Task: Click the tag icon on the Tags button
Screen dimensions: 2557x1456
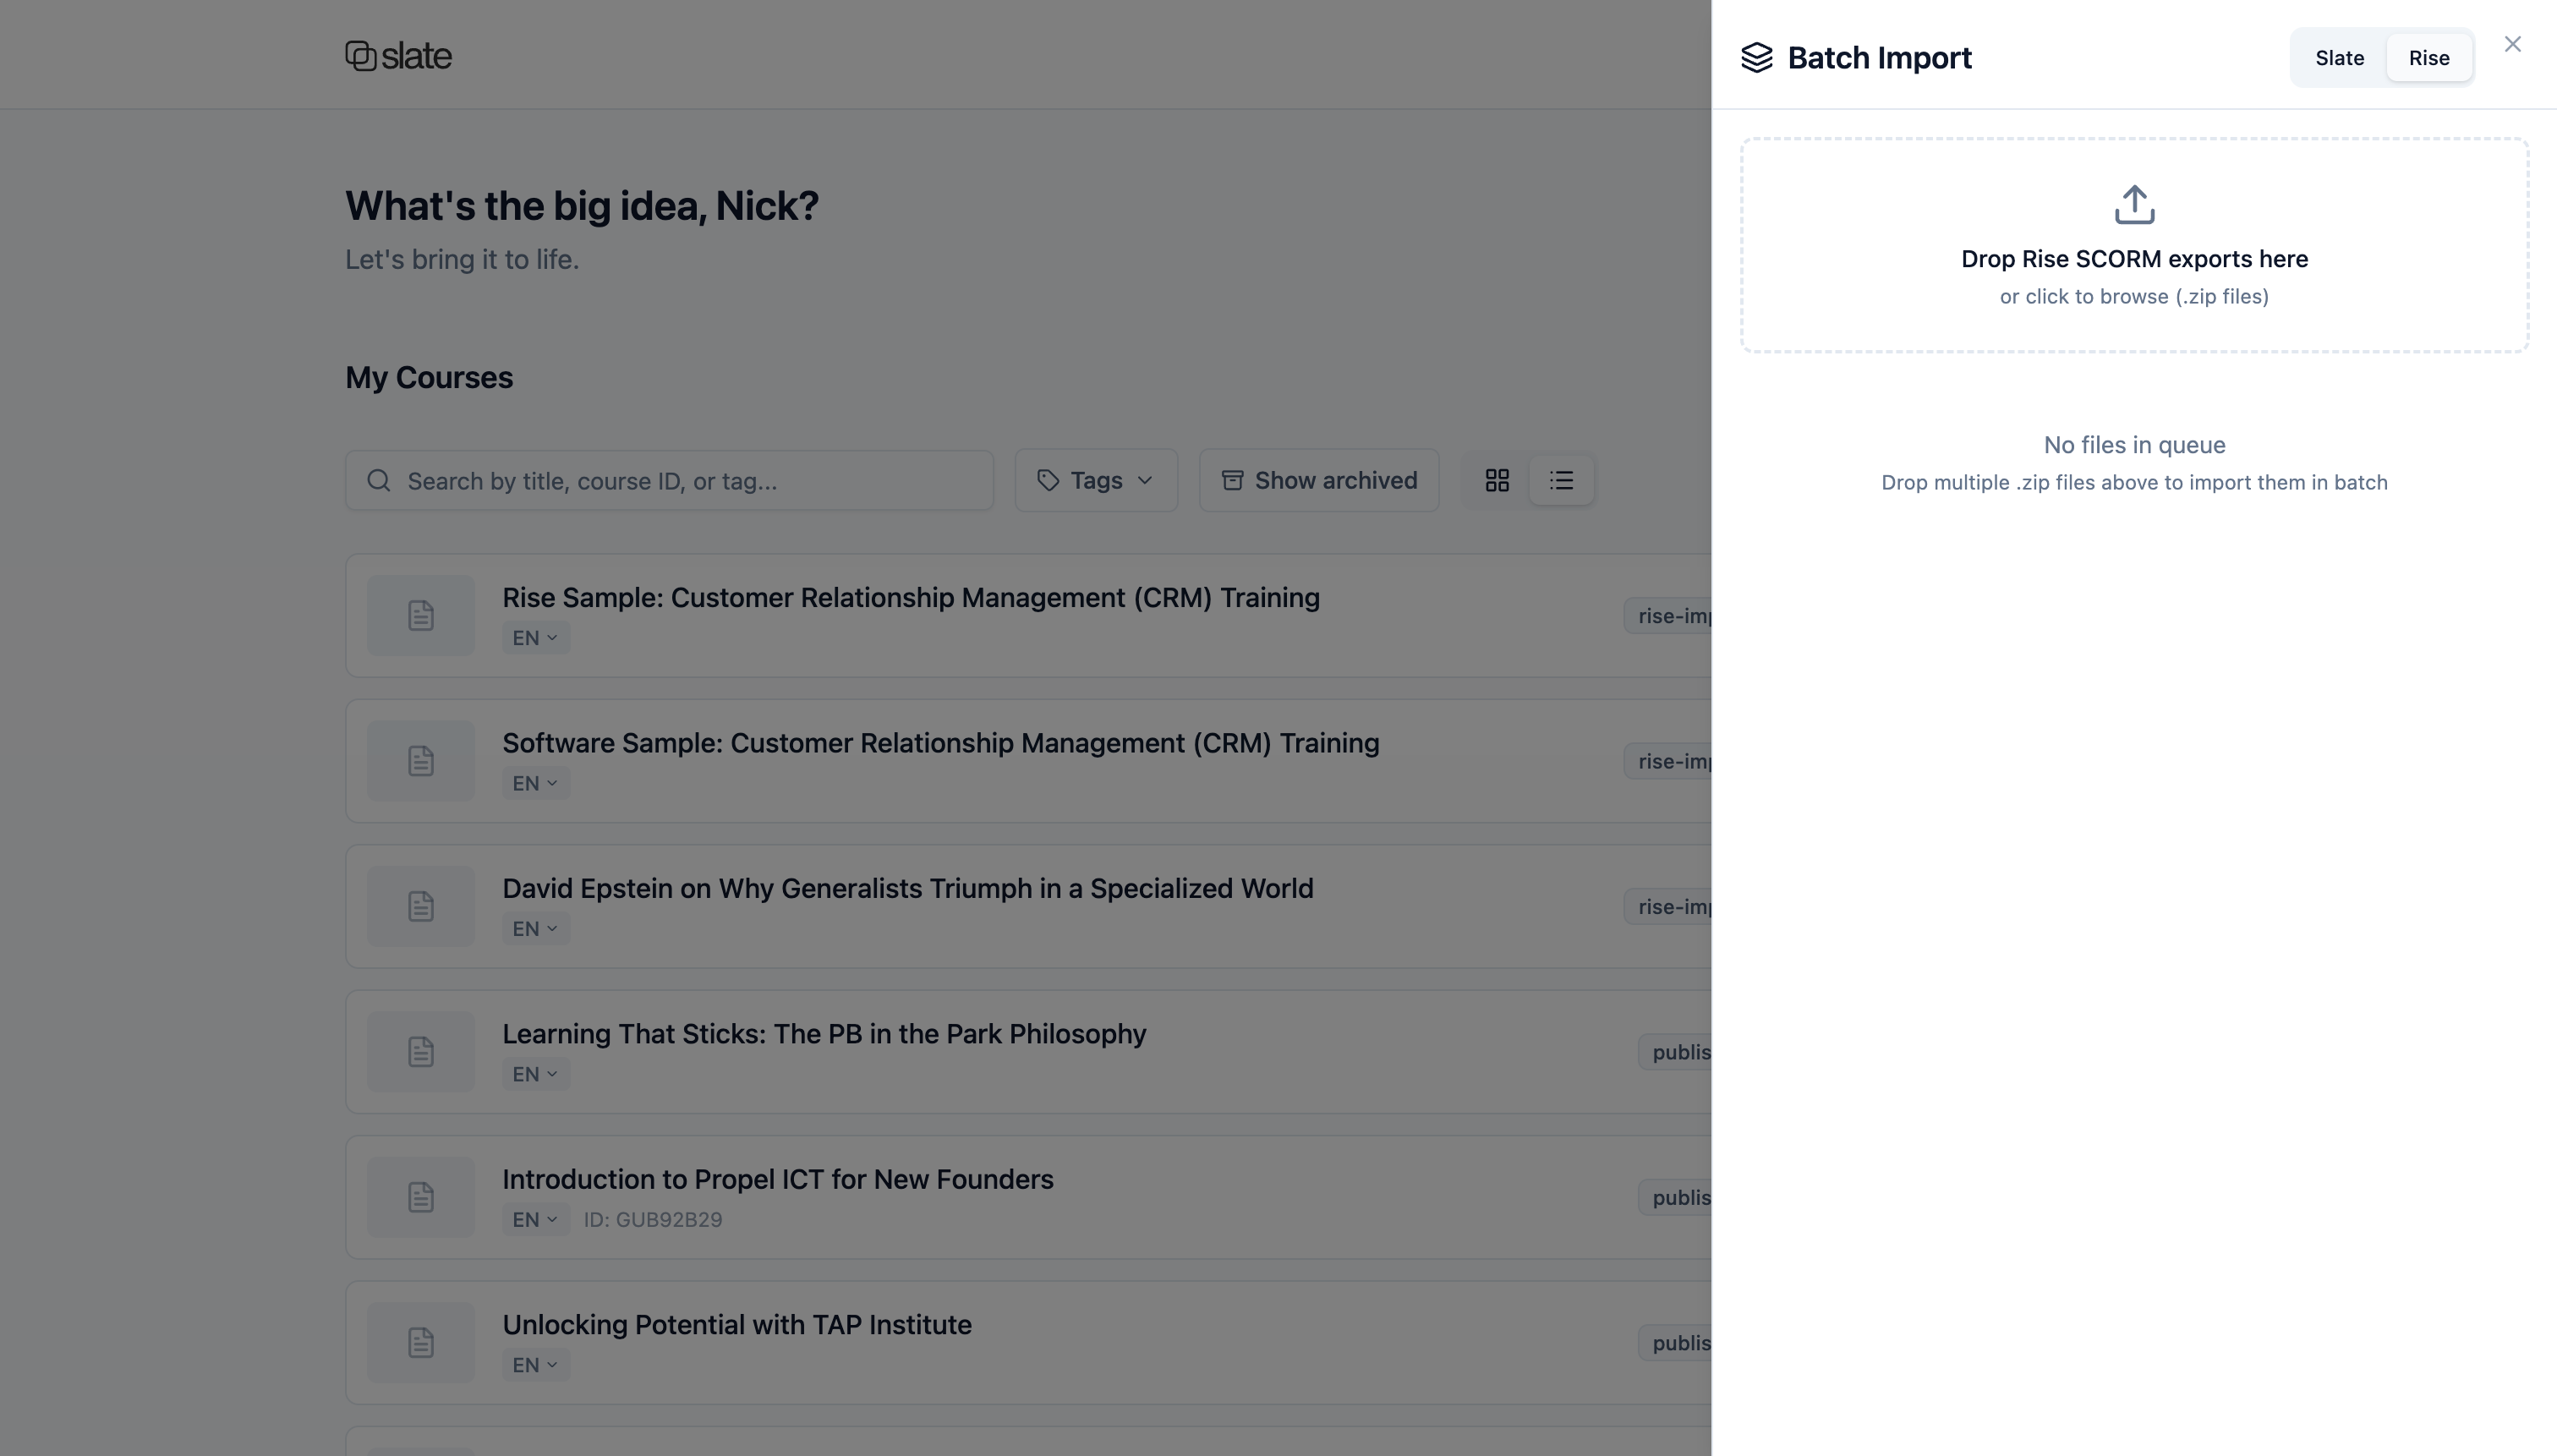Action: point(1048,480)
